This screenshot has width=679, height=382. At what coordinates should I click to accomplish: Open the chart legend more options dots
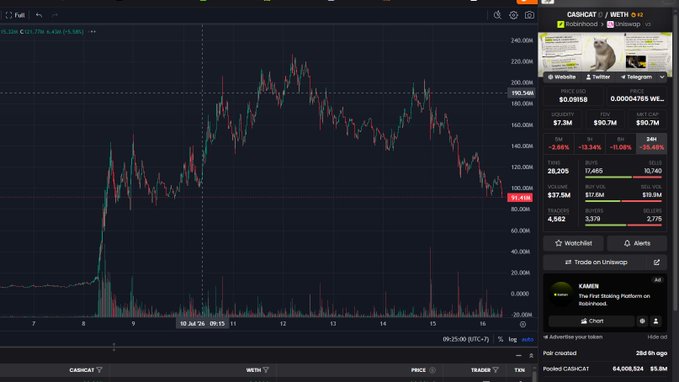coord(93,32)
